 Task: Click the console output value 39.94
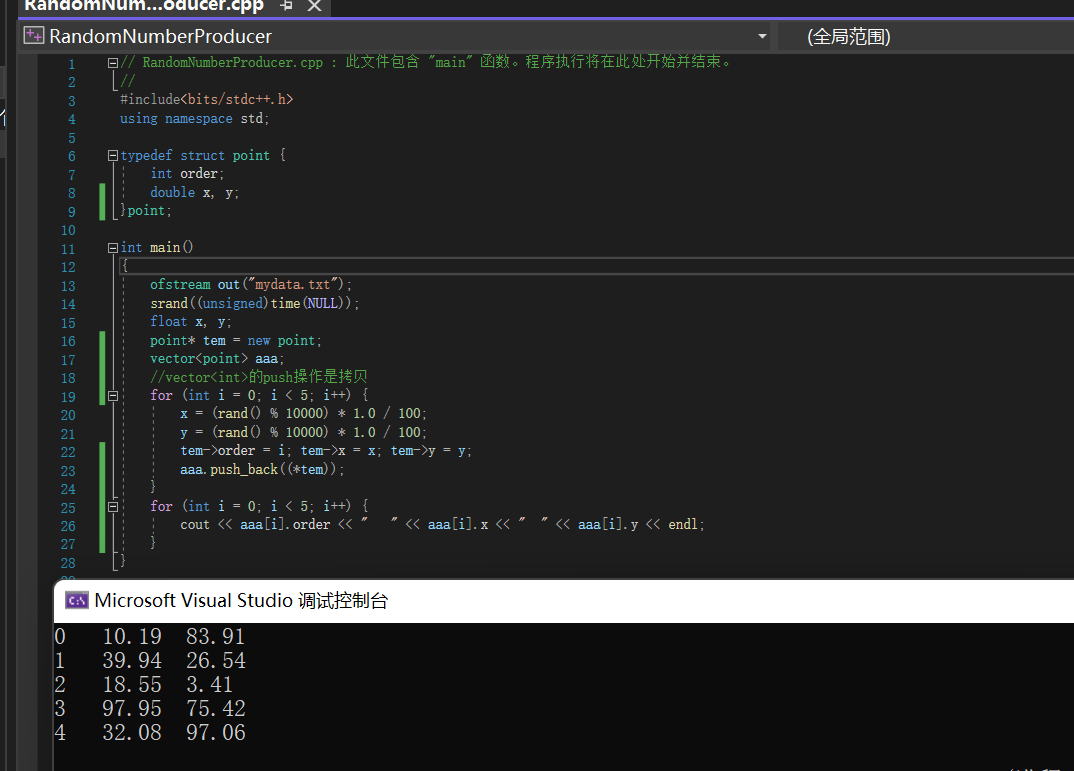coord(132,661)
